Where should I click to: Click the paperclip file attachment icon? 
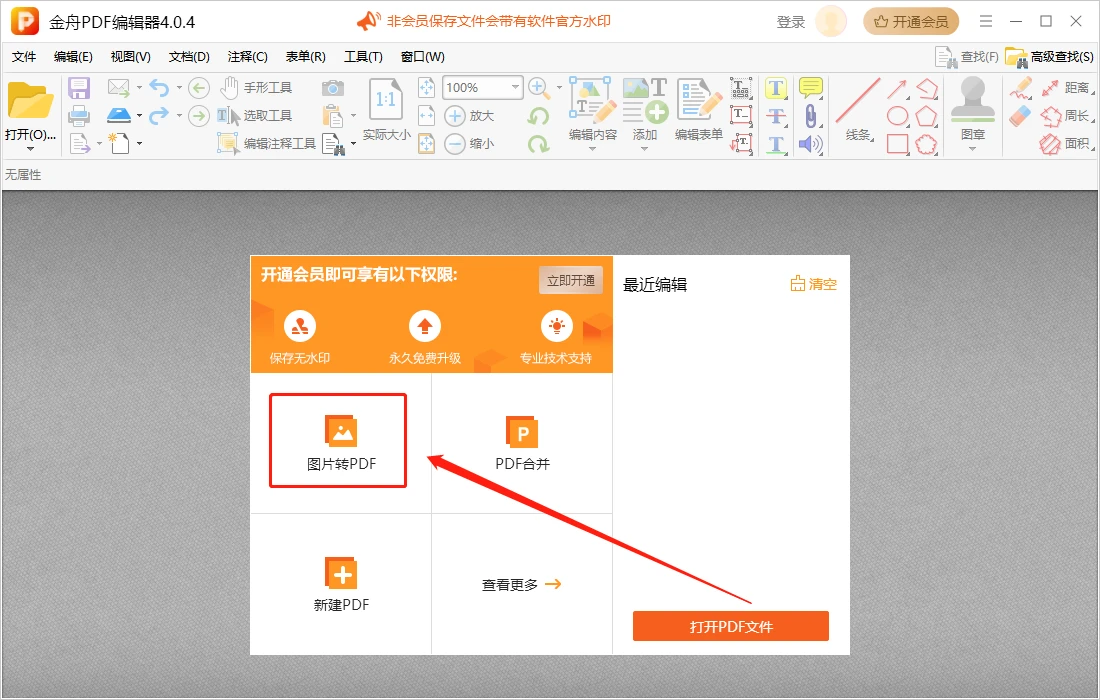coord(810,116)
